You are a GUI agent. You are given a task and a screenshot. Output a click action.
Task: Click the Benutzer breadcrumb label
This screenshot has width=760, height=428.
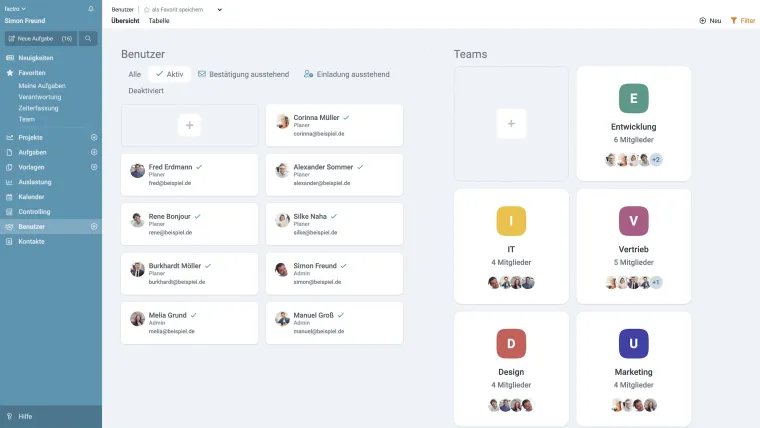123,10
